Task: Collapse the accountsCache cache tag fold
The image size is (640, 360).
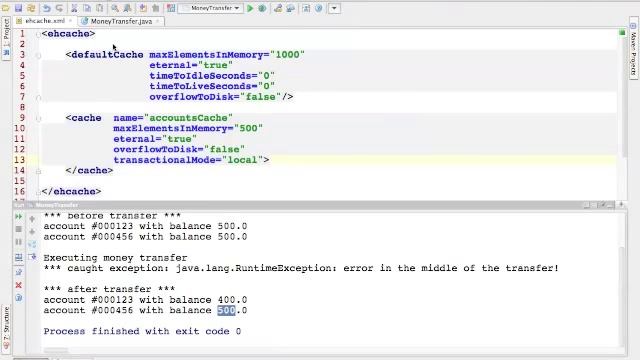Action: [38, 118]
